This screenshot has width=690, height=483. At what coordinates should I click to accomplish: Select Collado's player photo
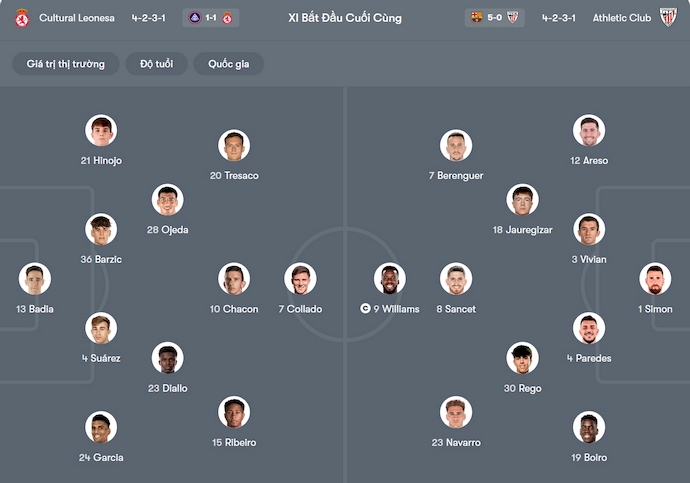(300, 279)
